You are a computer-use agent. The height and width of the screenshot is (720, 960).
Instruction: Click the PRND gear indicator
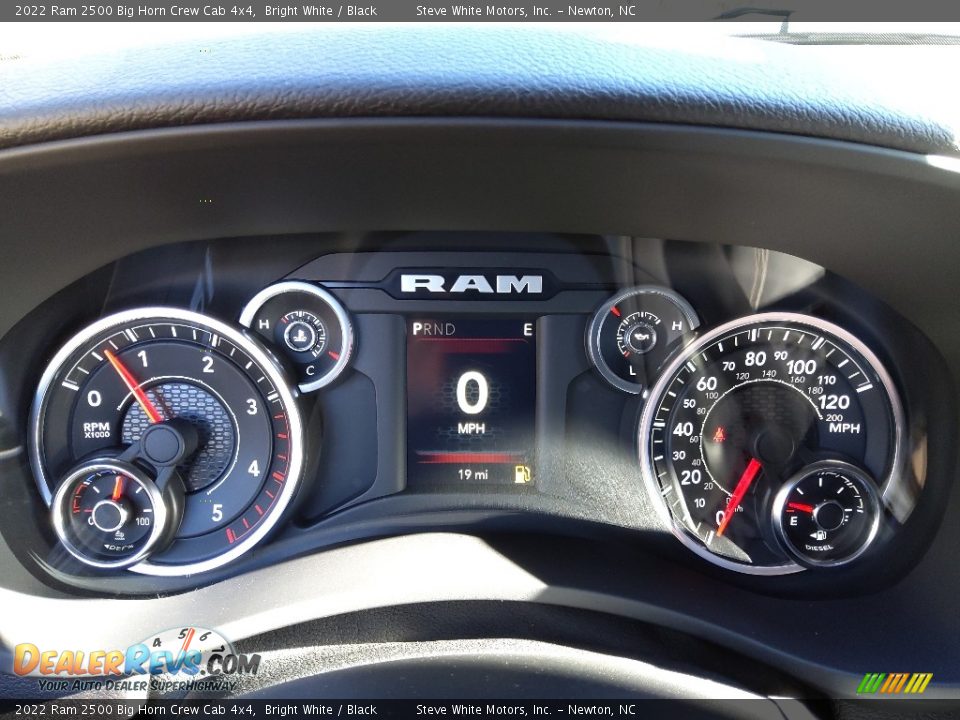point(434,329)
